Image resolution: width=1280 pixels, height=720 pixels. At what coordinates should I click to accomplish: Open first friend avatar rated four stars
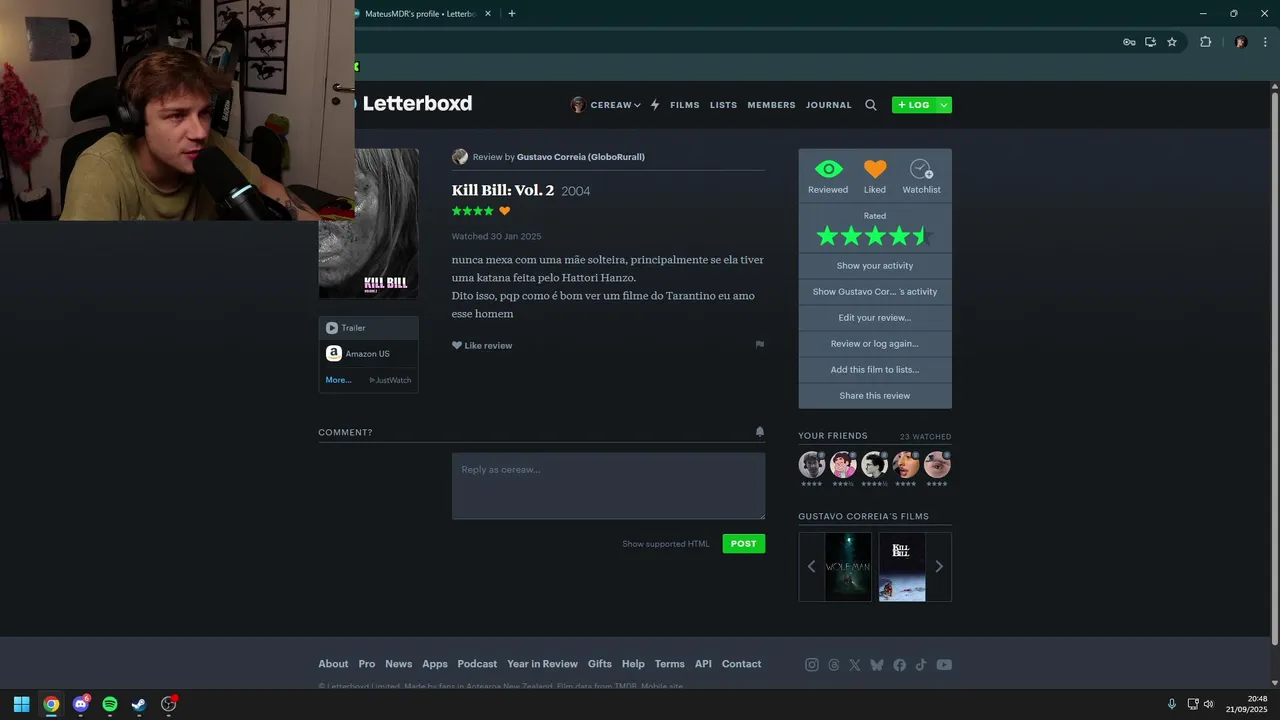click(811, 464)
